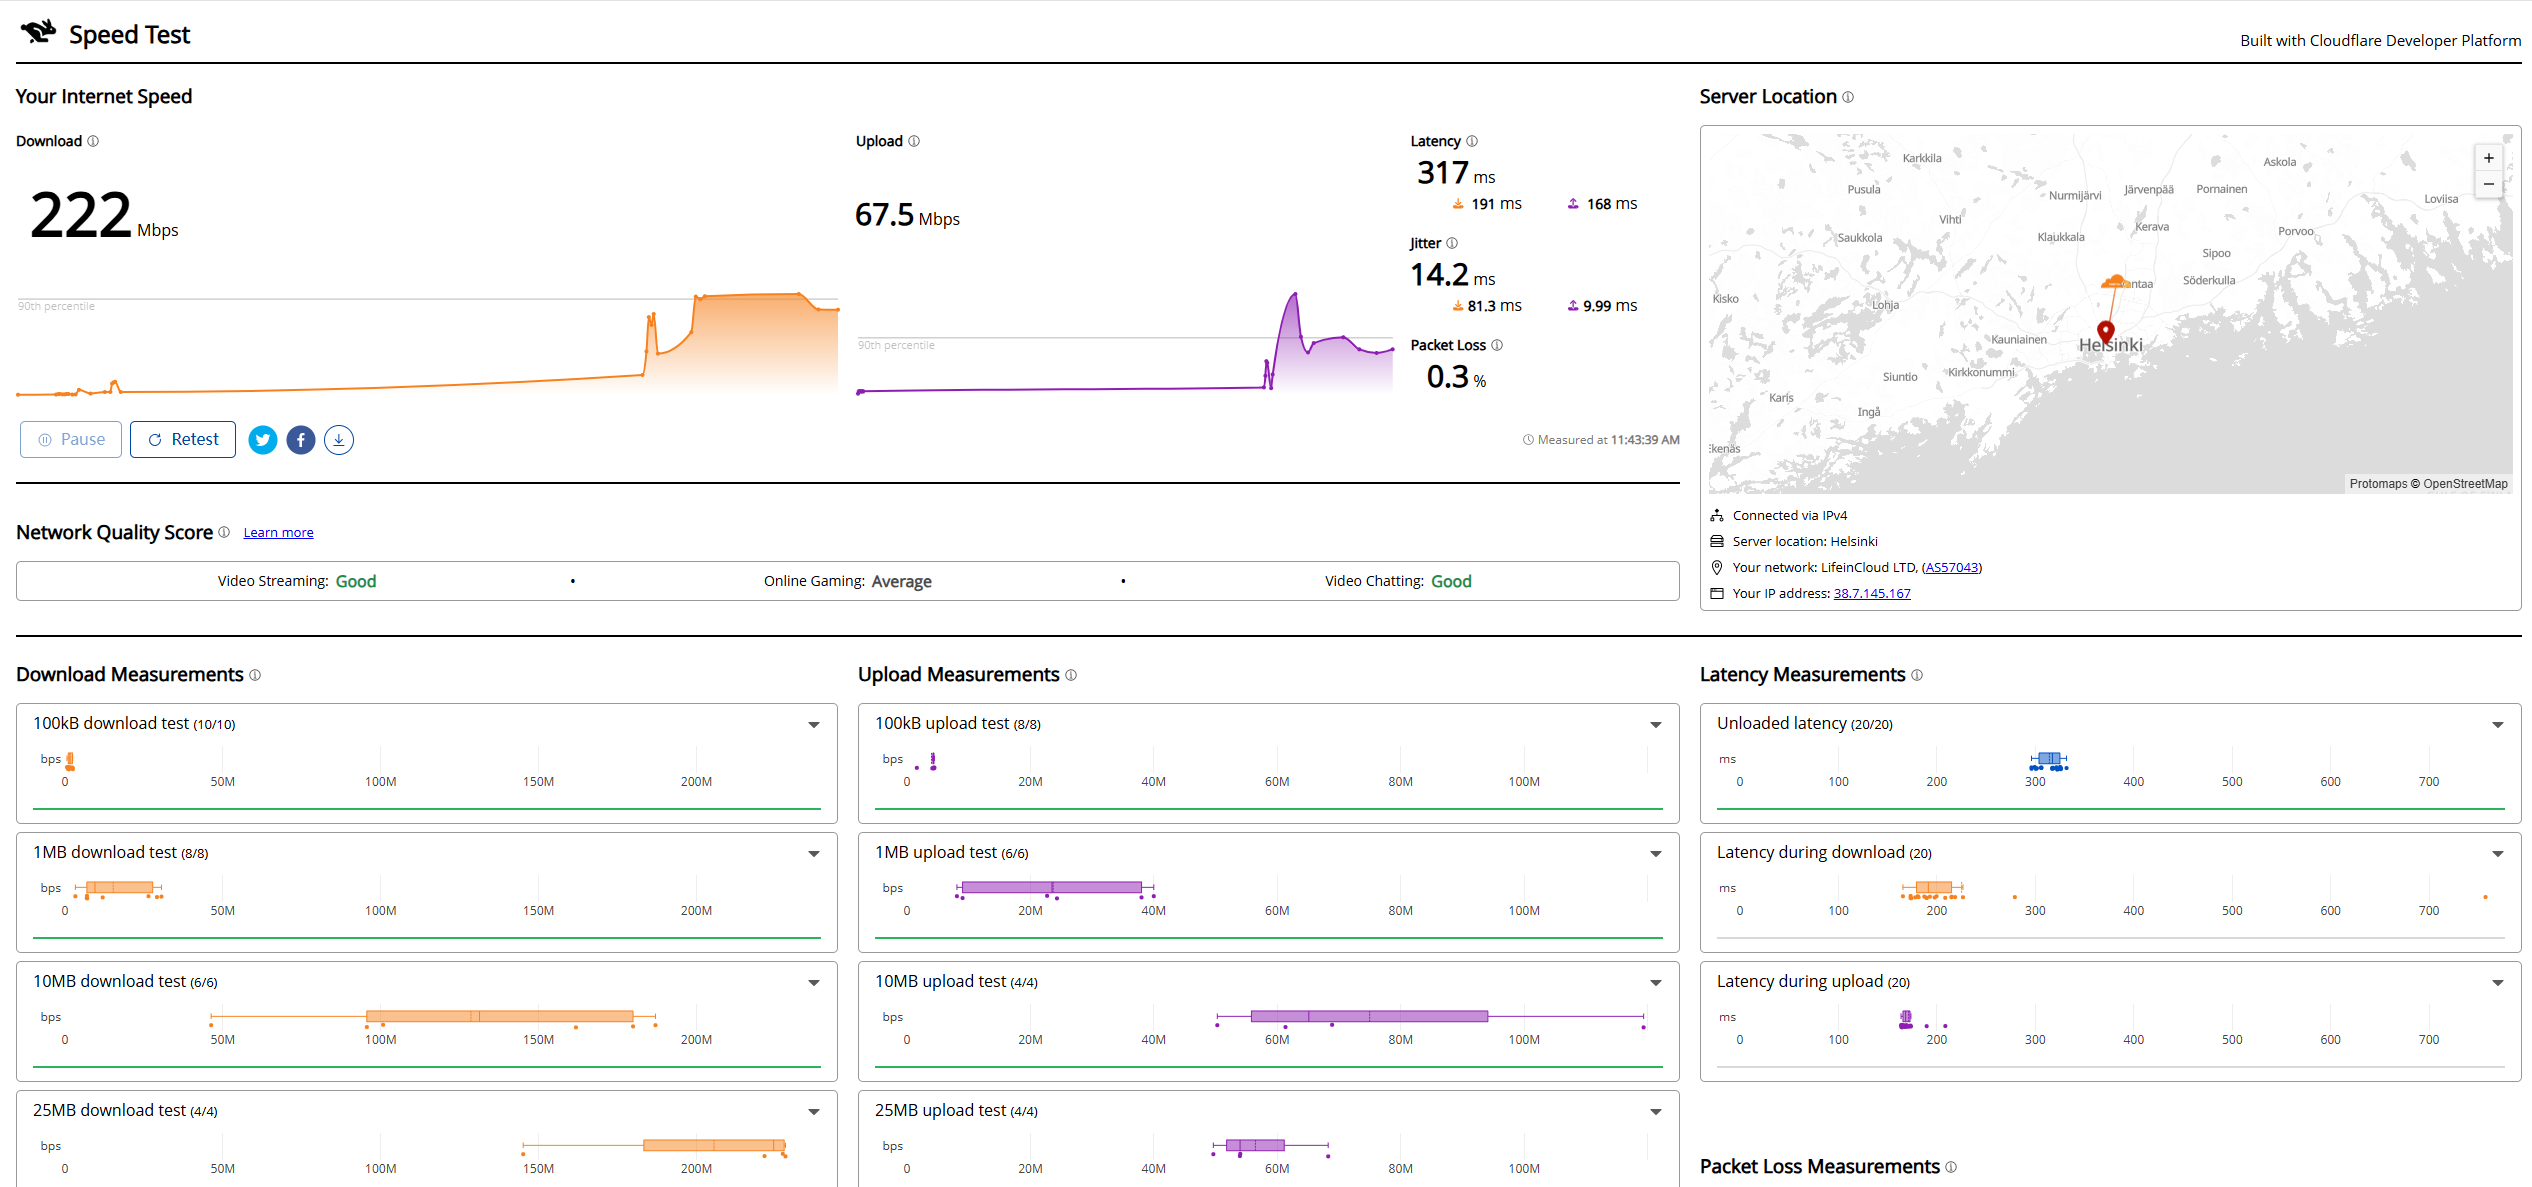
Task: Pause the speed test
Action: (x=71, y=440)
